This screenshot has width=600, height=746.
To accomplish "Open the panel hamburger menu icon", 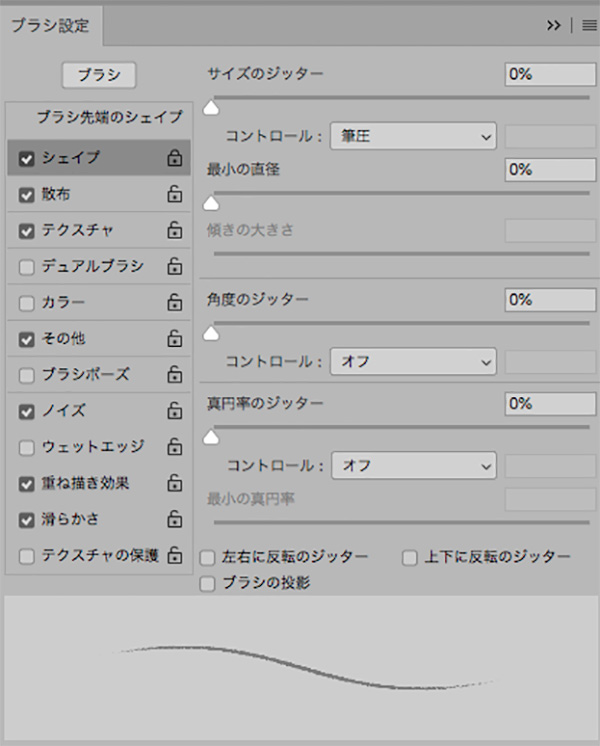I will (x=589, y=26).
